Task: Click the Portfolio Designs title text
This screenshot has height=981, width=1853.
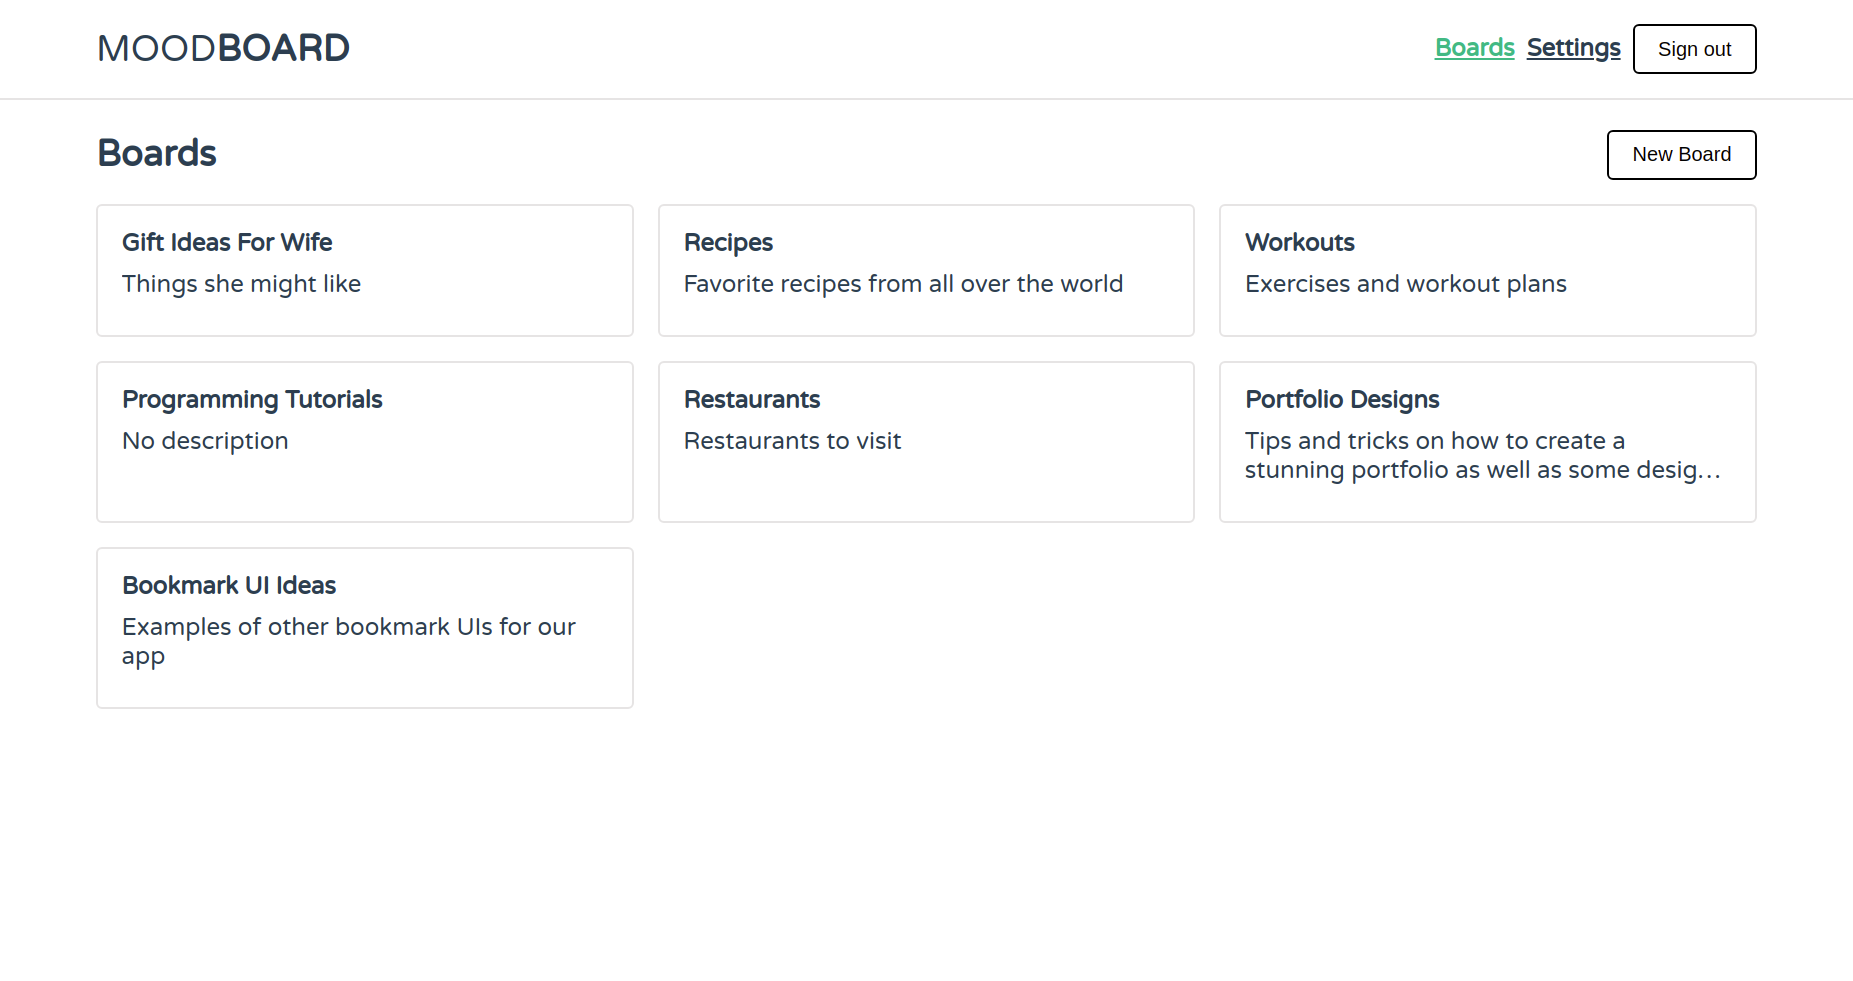Action: click(1342, 400)
